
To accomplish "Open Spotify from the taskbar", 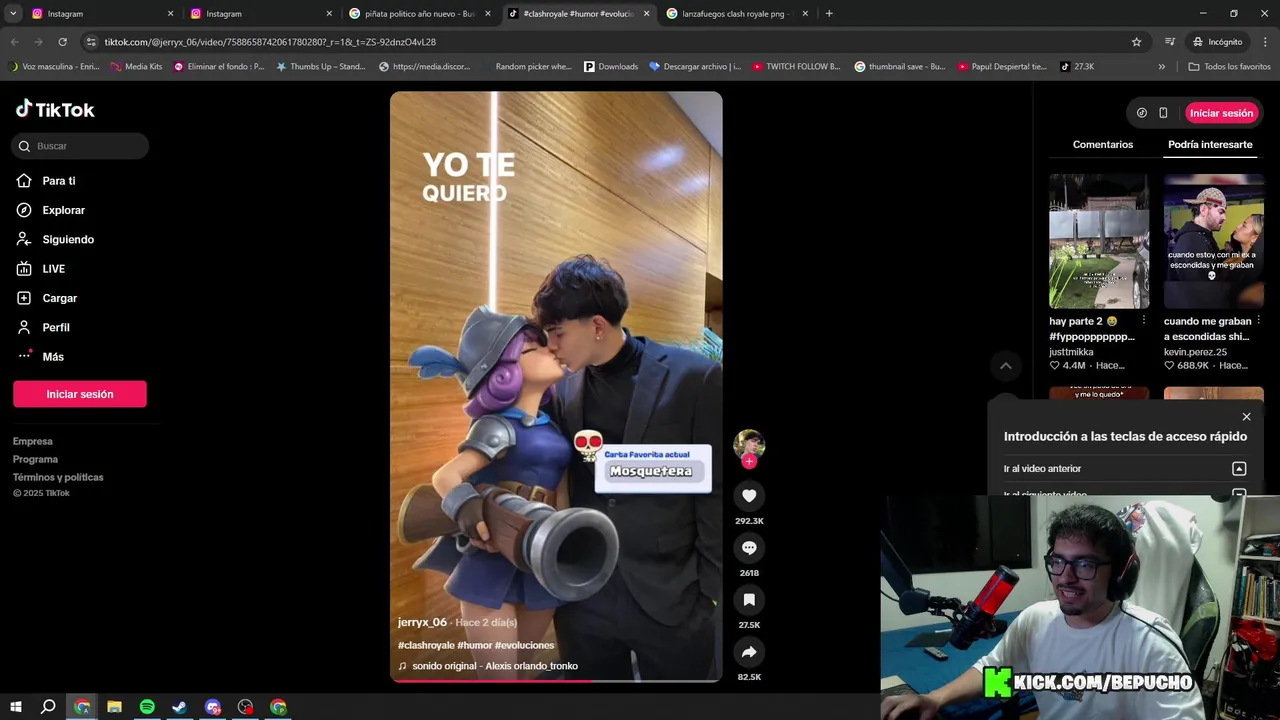I will click(x=147, y=707).
